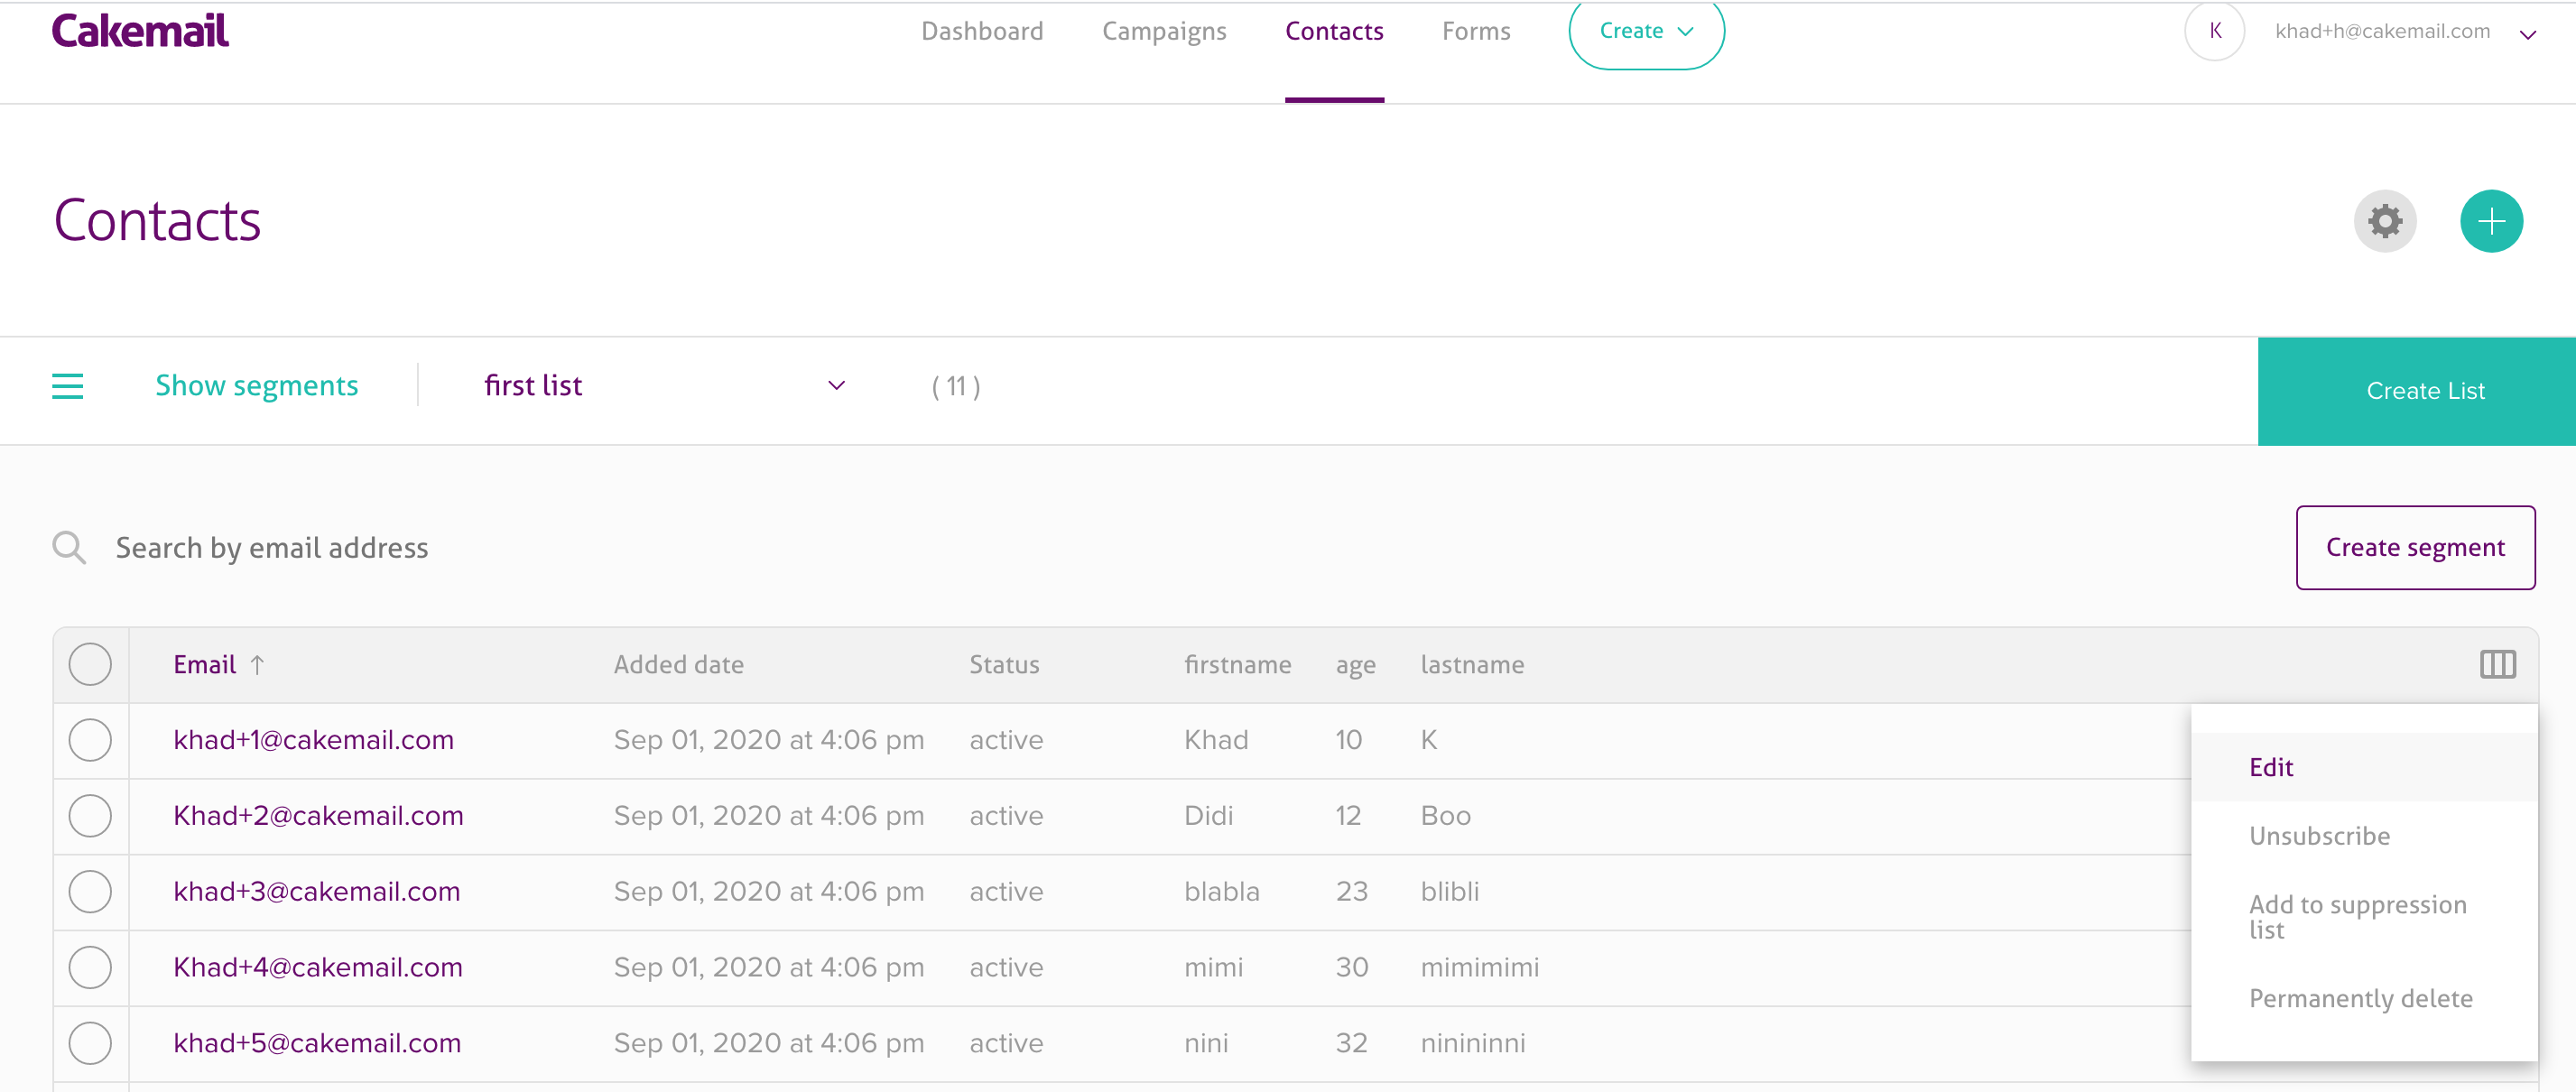This screenshot has width=2576, height=1092.
Task: Click the Create List button
Action: (2424, 391)
